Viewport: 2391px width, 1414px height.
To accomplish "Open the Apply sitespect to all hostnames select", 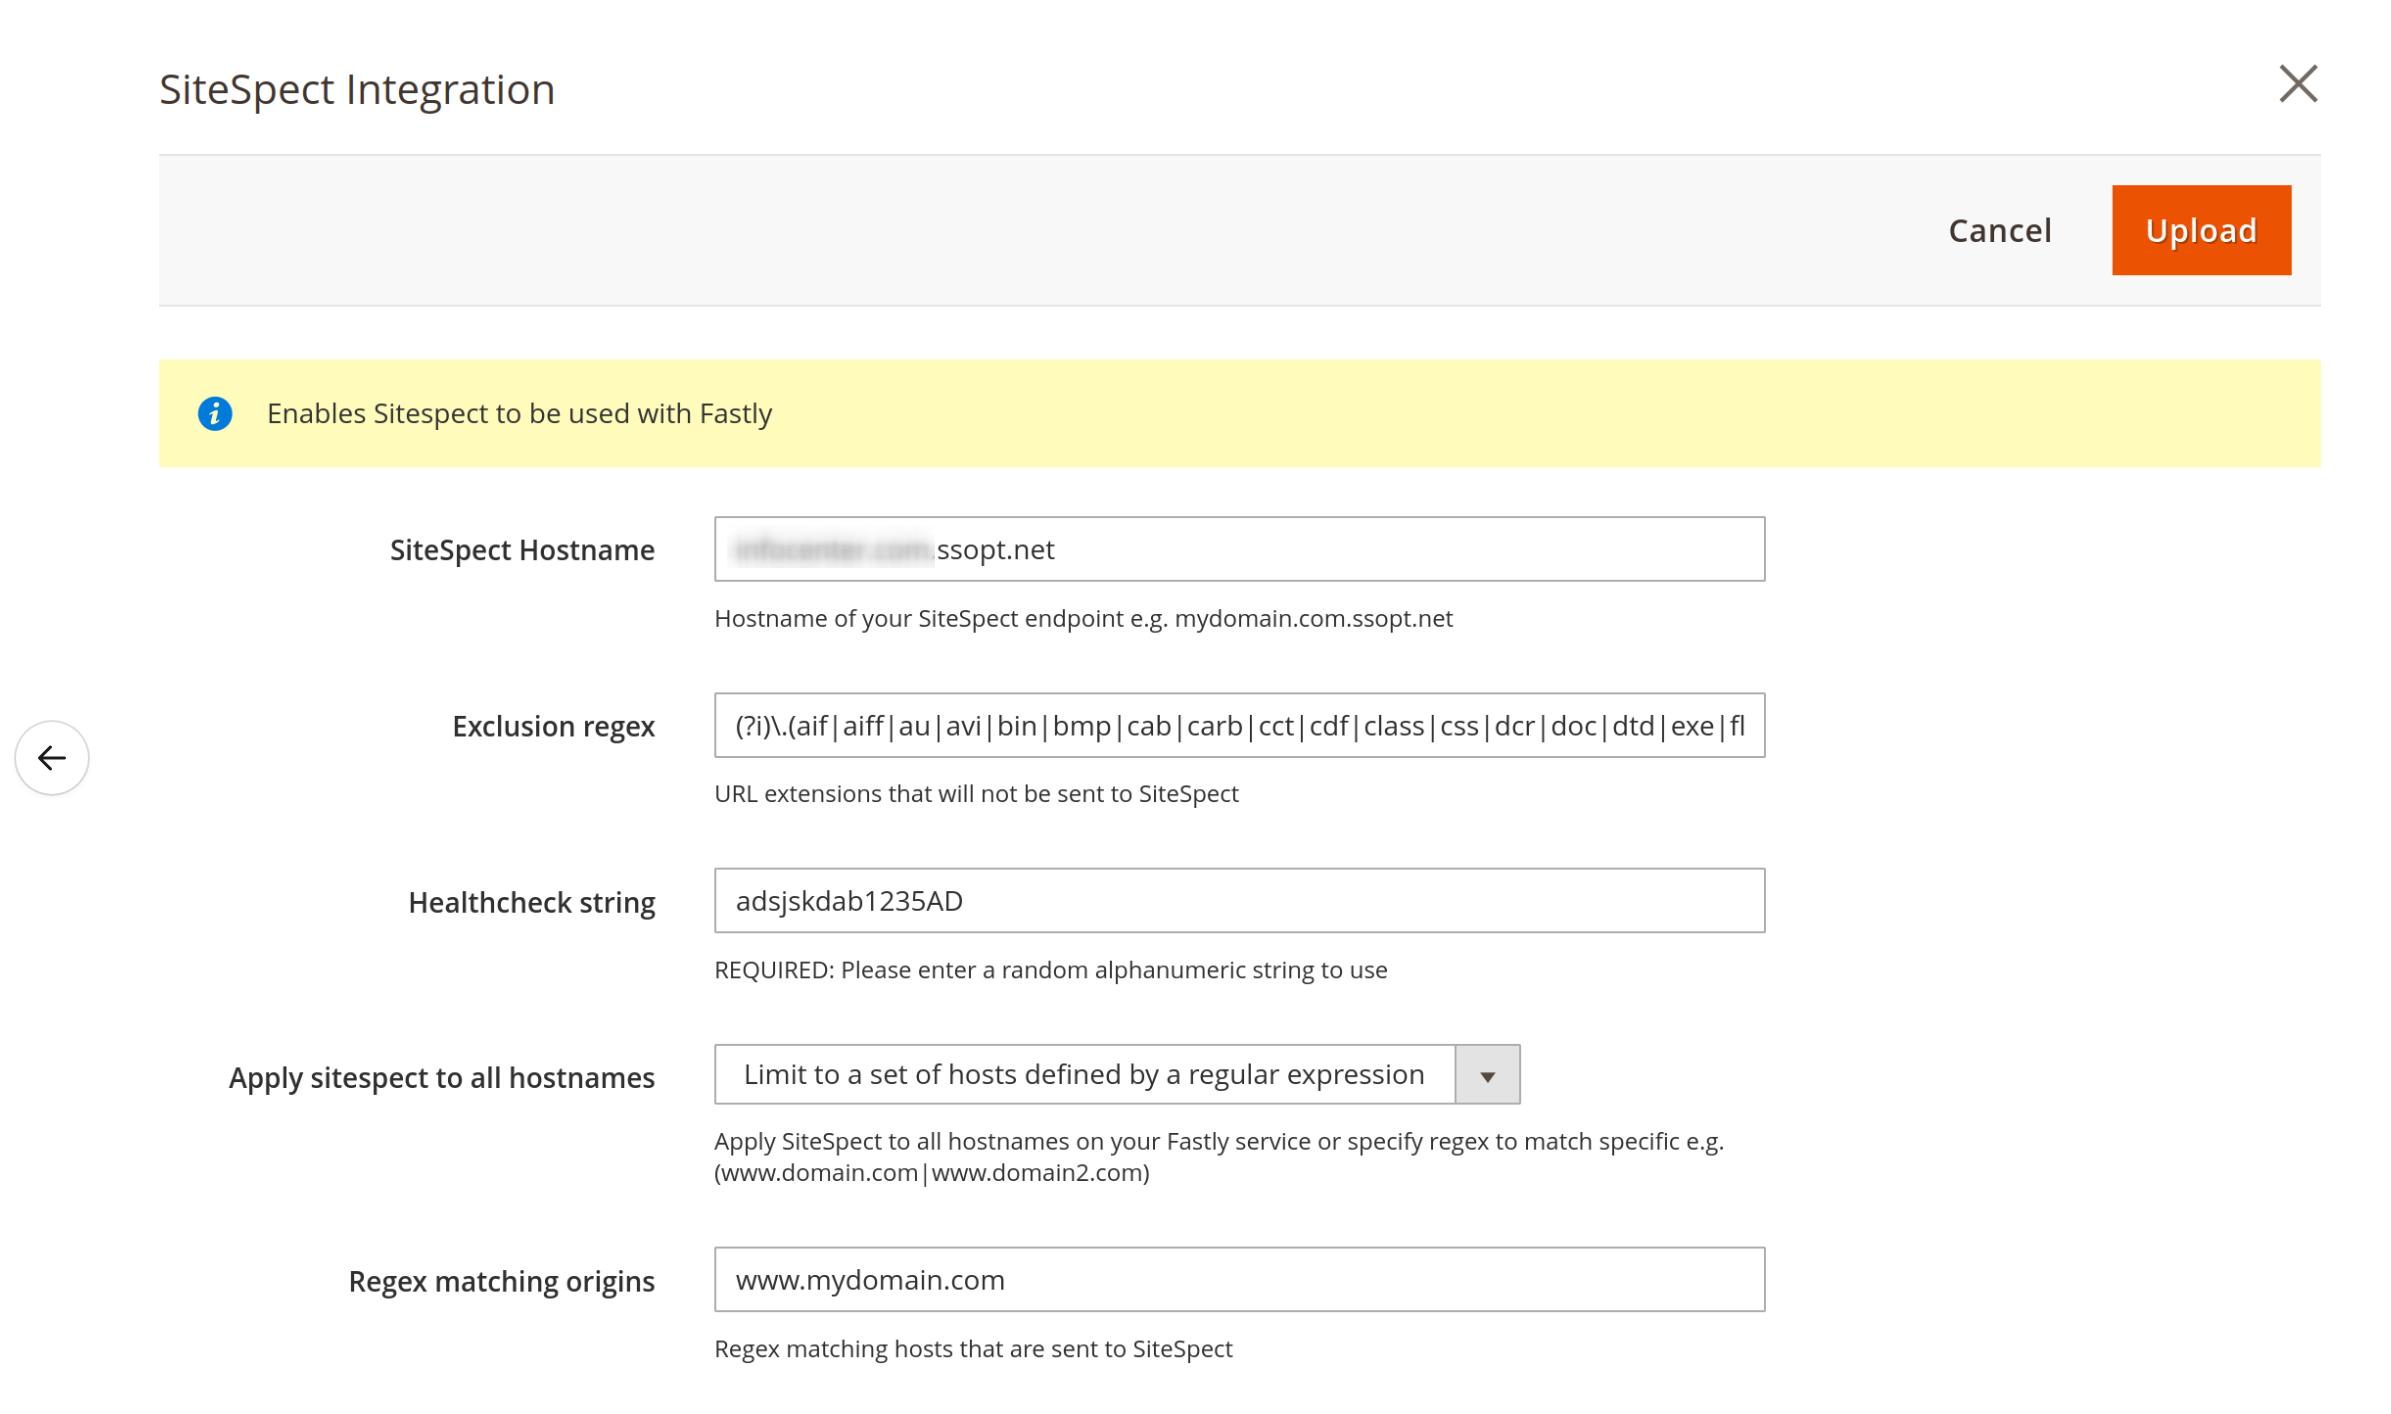I will click(x=1083, y=1074).
